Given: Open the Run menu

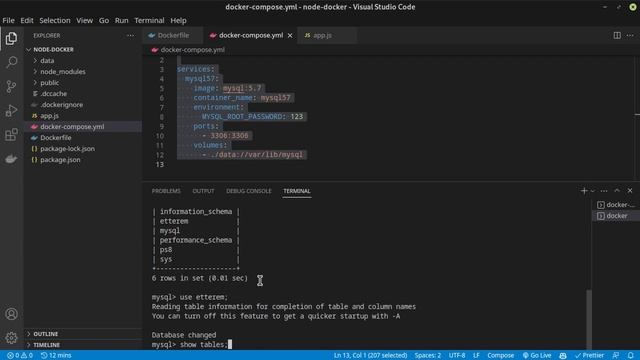Looking at the screenshot, I should (121, 20).
